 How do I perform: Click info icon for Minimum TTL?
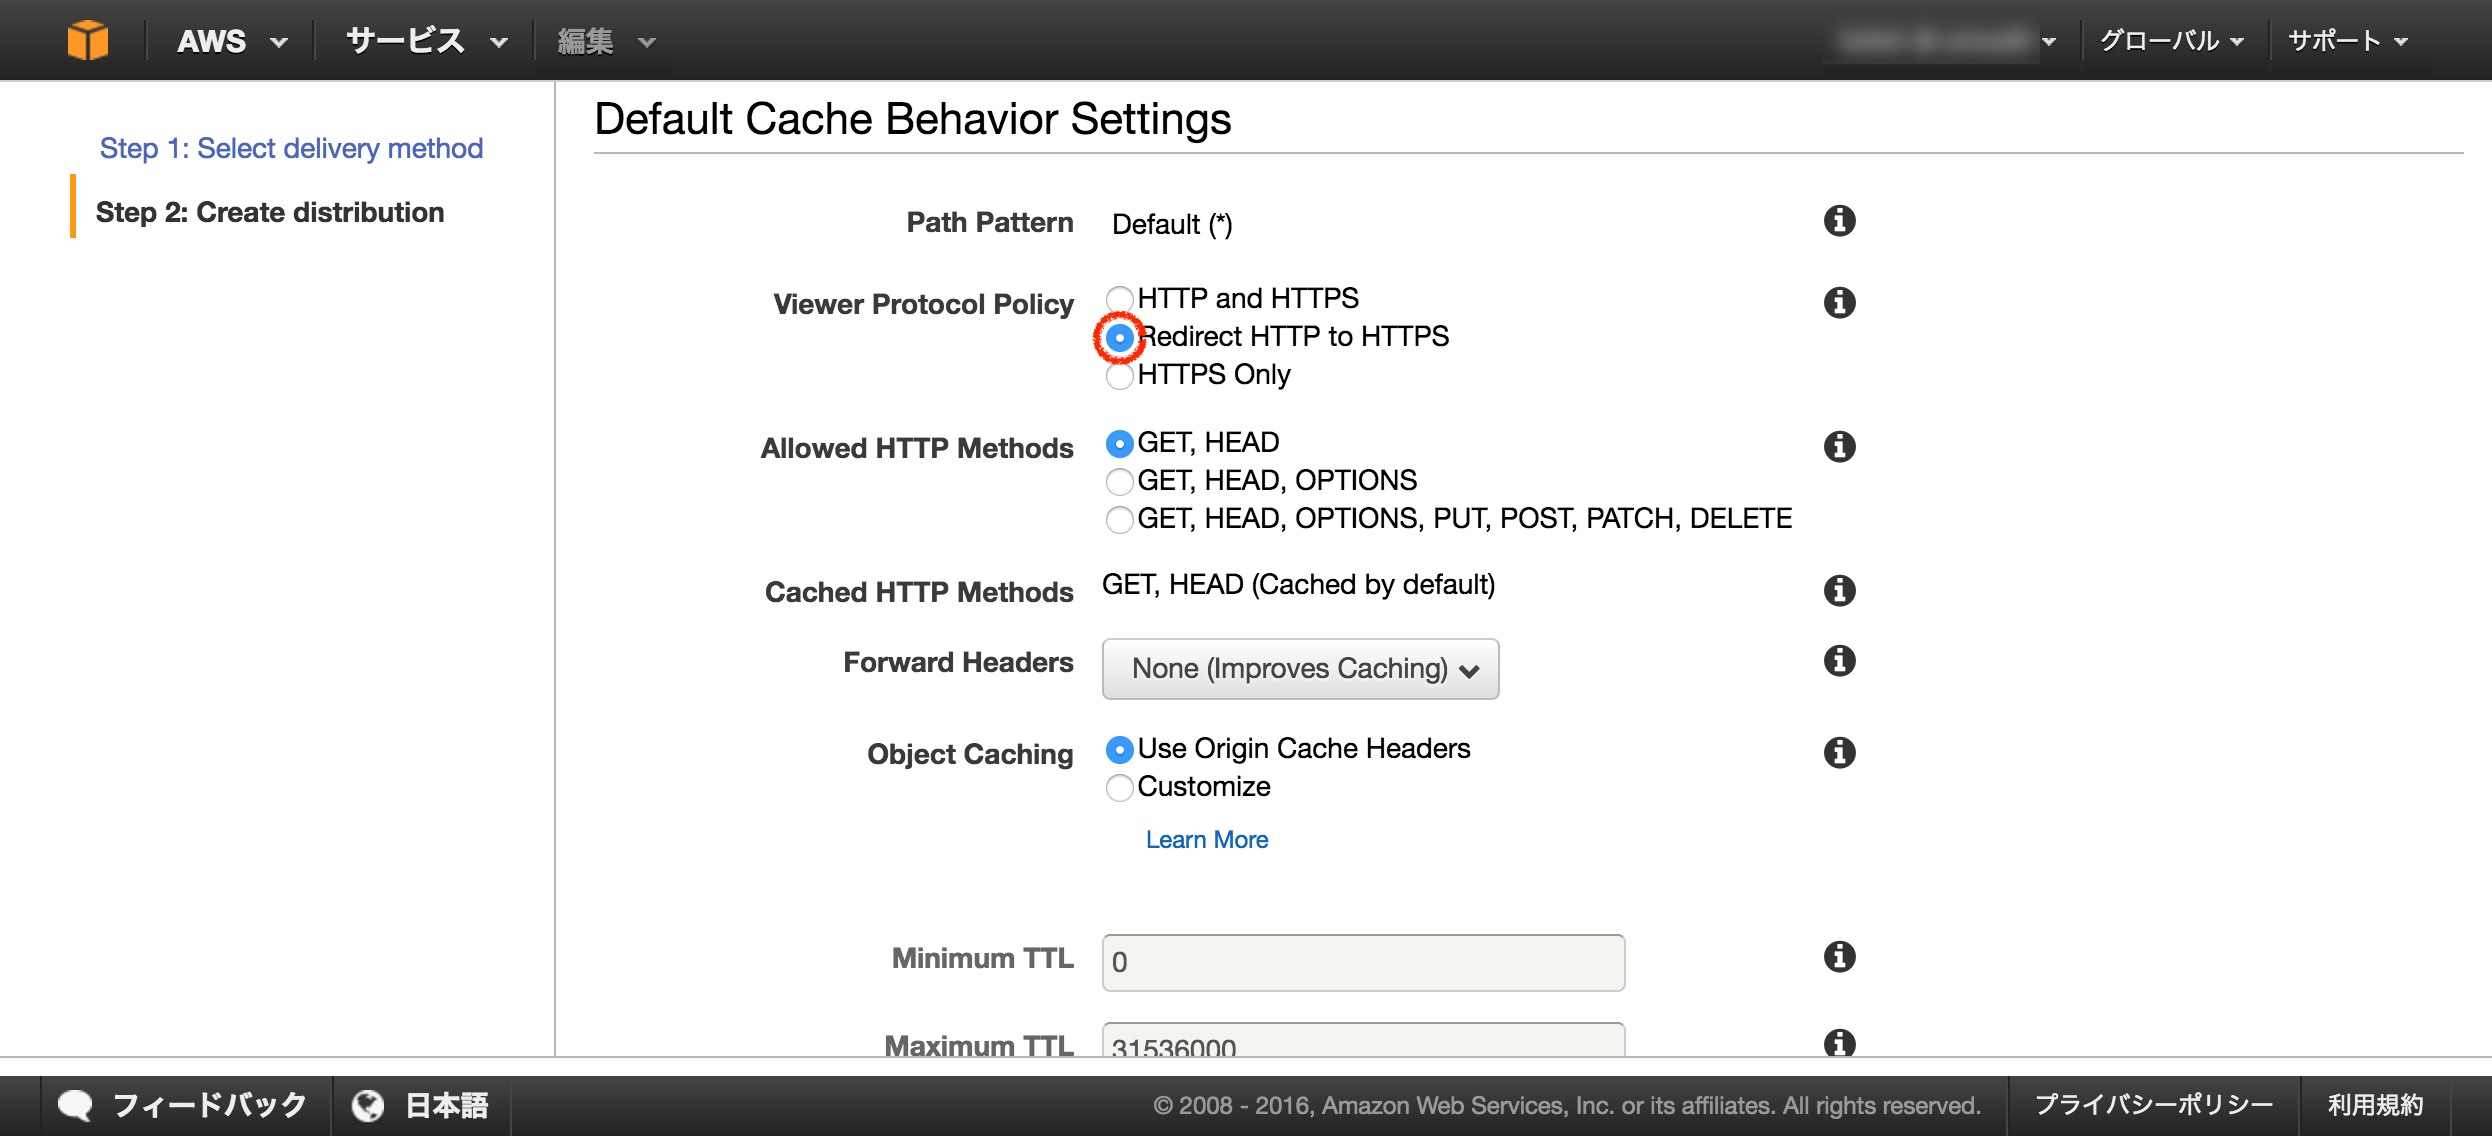pos(1839,957)
